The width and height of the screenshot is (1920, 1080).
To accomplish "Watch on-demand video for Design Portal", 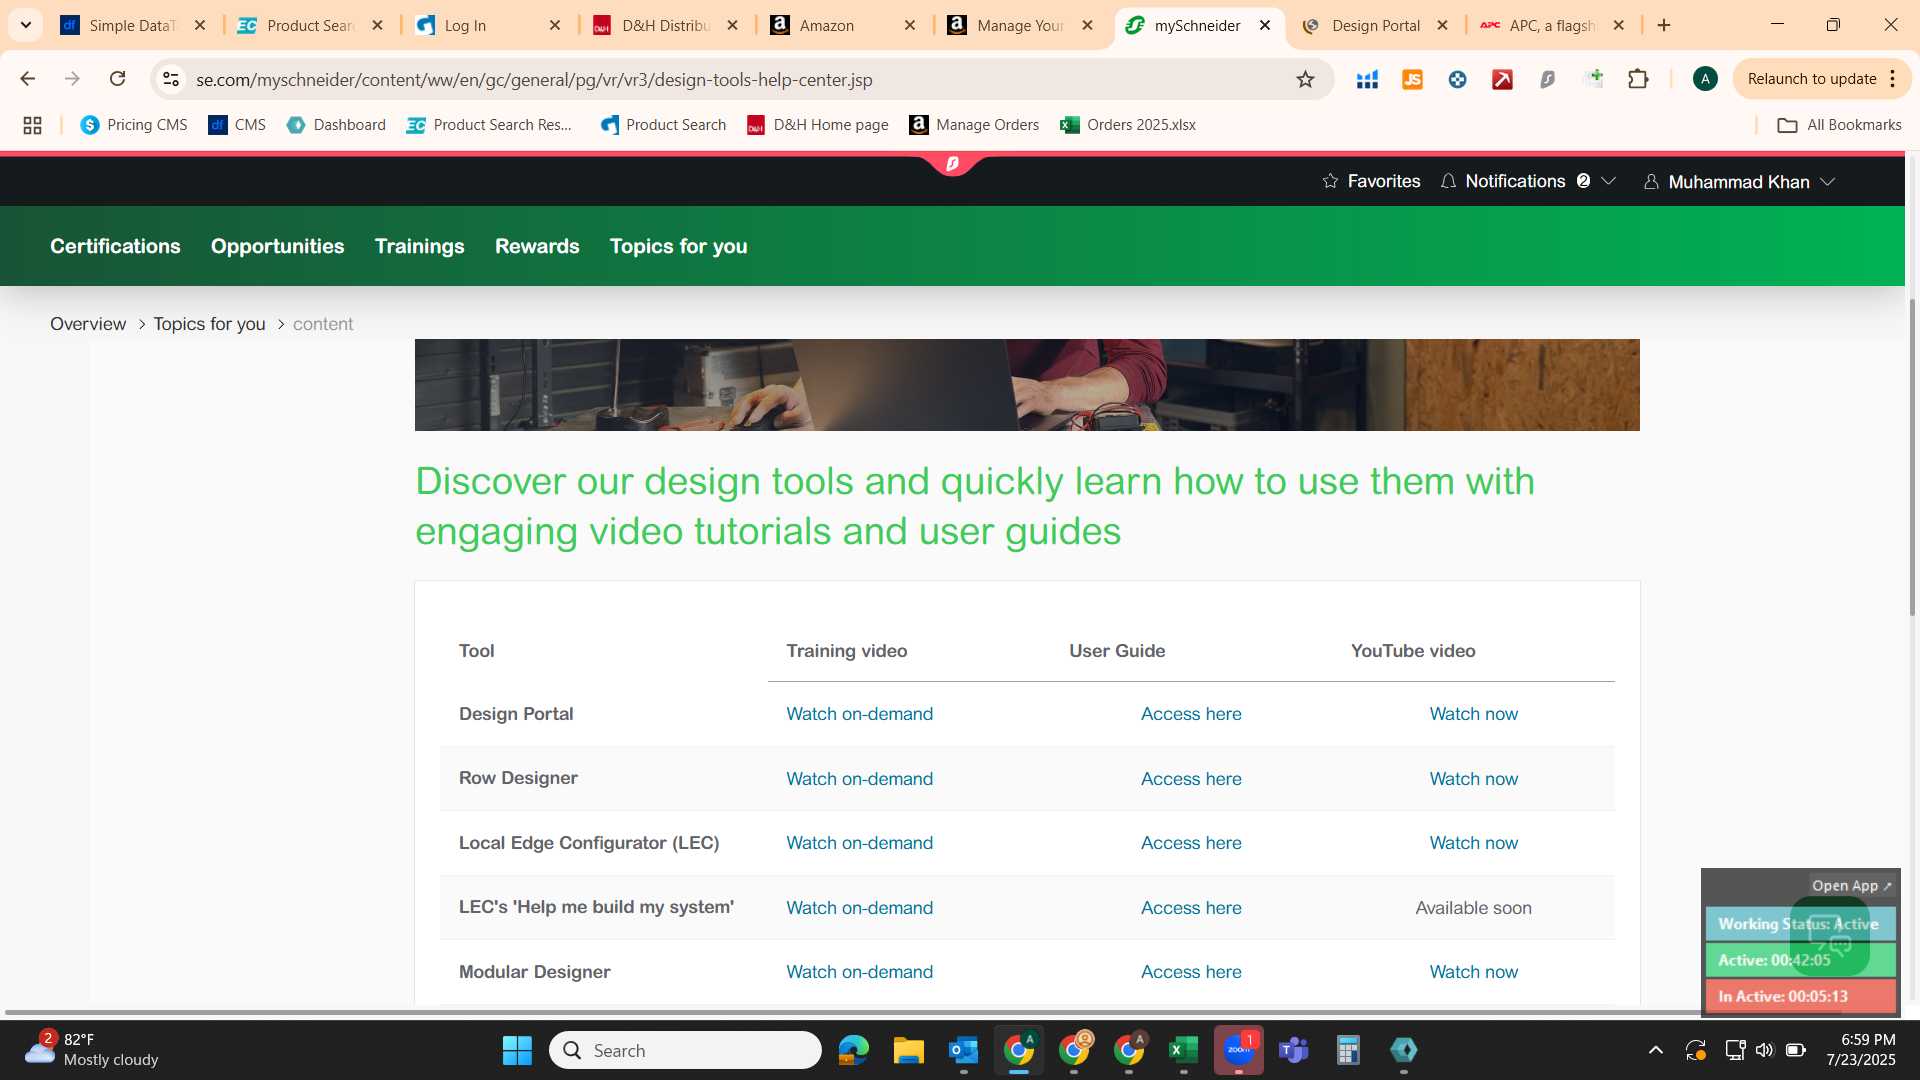I will pyautogui.click(x=859, y=714).
